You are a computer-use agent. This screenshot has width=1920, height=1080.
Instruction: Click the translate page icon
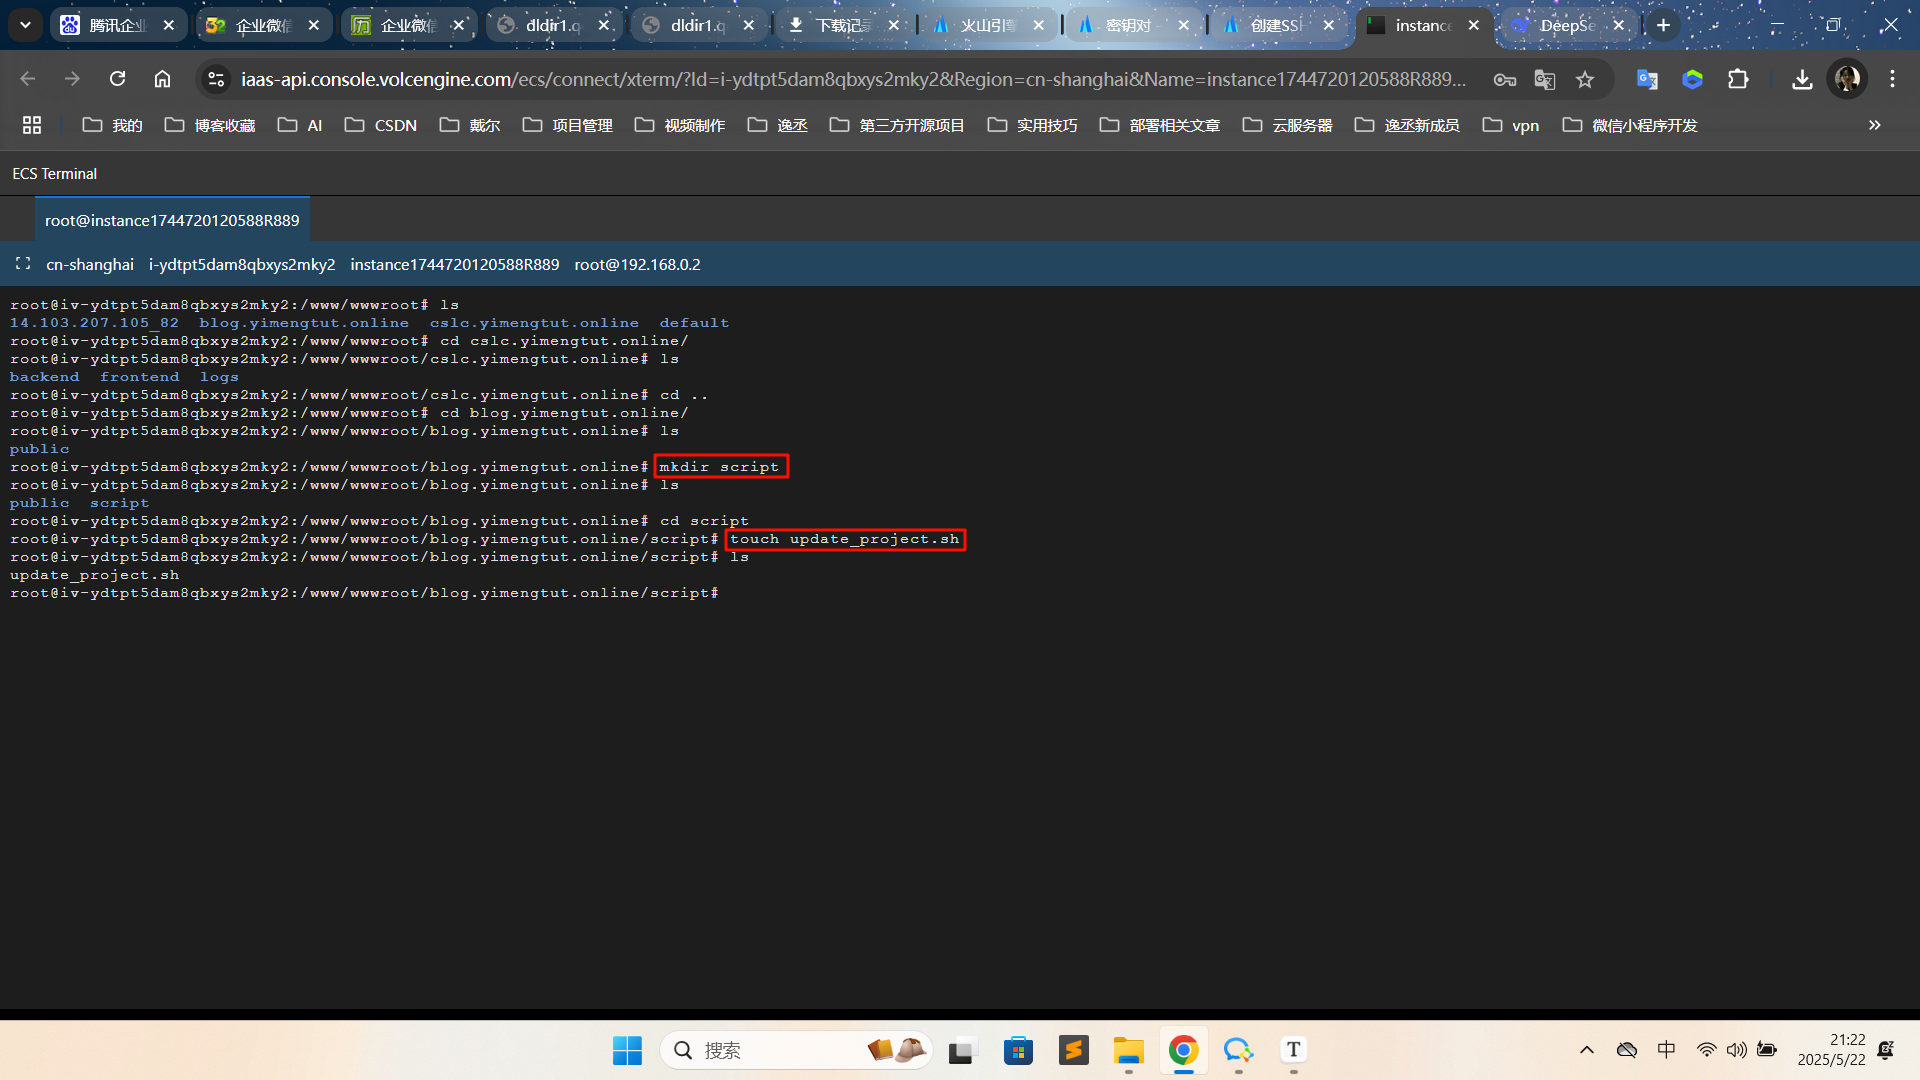(x=1545, y=79)
